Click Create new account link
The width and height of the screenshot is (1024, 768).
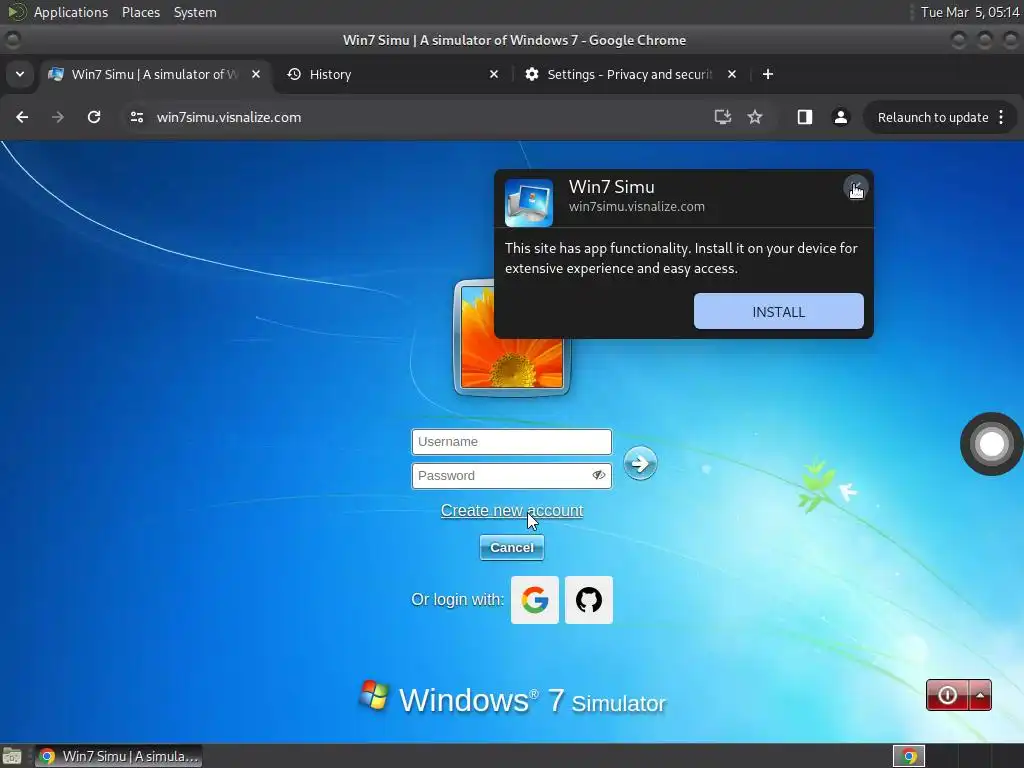tap(512, 510)
